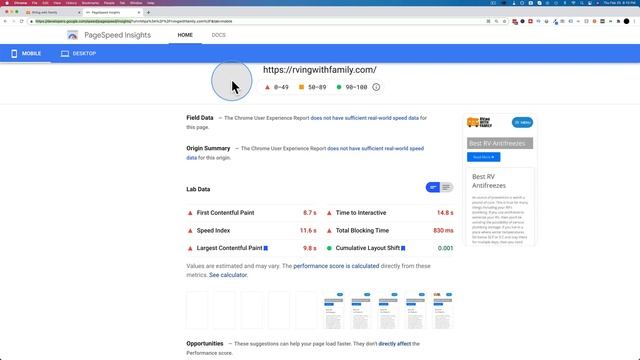Switch Lab Data to the compact view toggle
Image resolution: width=640 pixels, height=360 pixels.
433,187
